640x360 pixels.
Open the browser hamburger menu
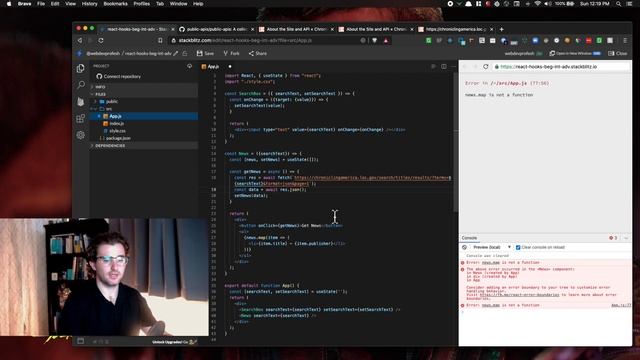tap(625, 40)
